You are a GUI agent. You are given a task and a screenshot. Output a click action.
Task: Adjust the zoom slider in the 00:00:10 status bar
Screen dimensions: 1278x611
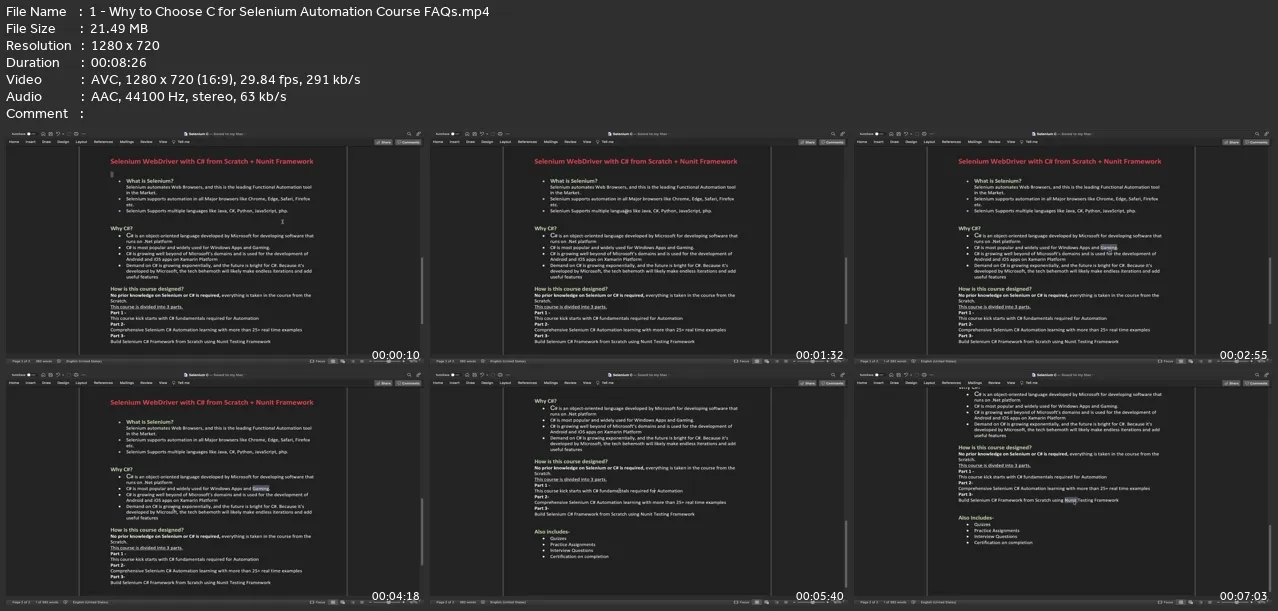click(388, 361)
